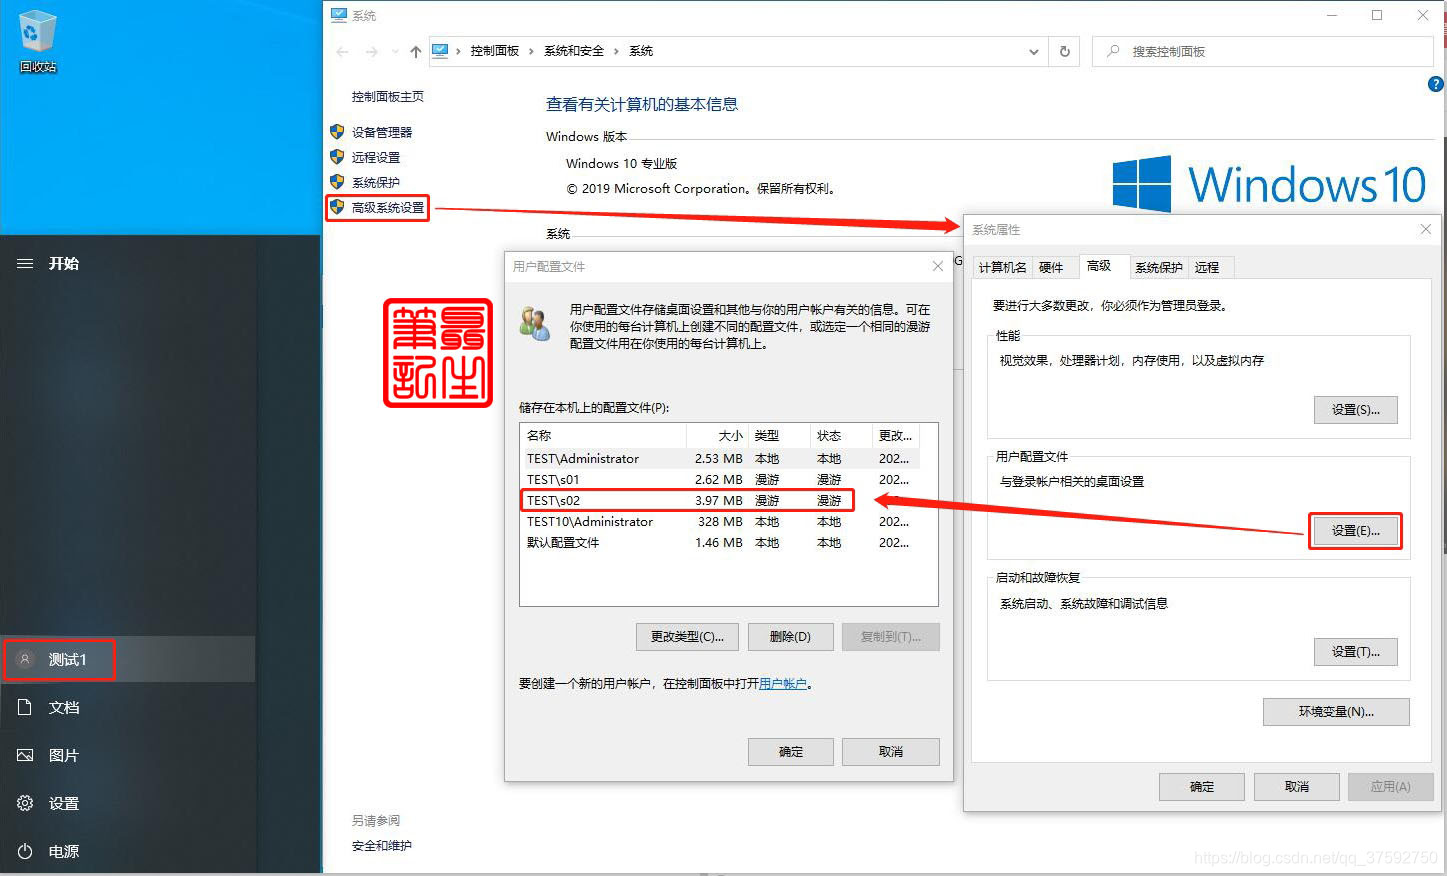The height and width of the screenshot is (876, 1447).
Task: Sort profiles by 状态 column header
Action: 841,436
